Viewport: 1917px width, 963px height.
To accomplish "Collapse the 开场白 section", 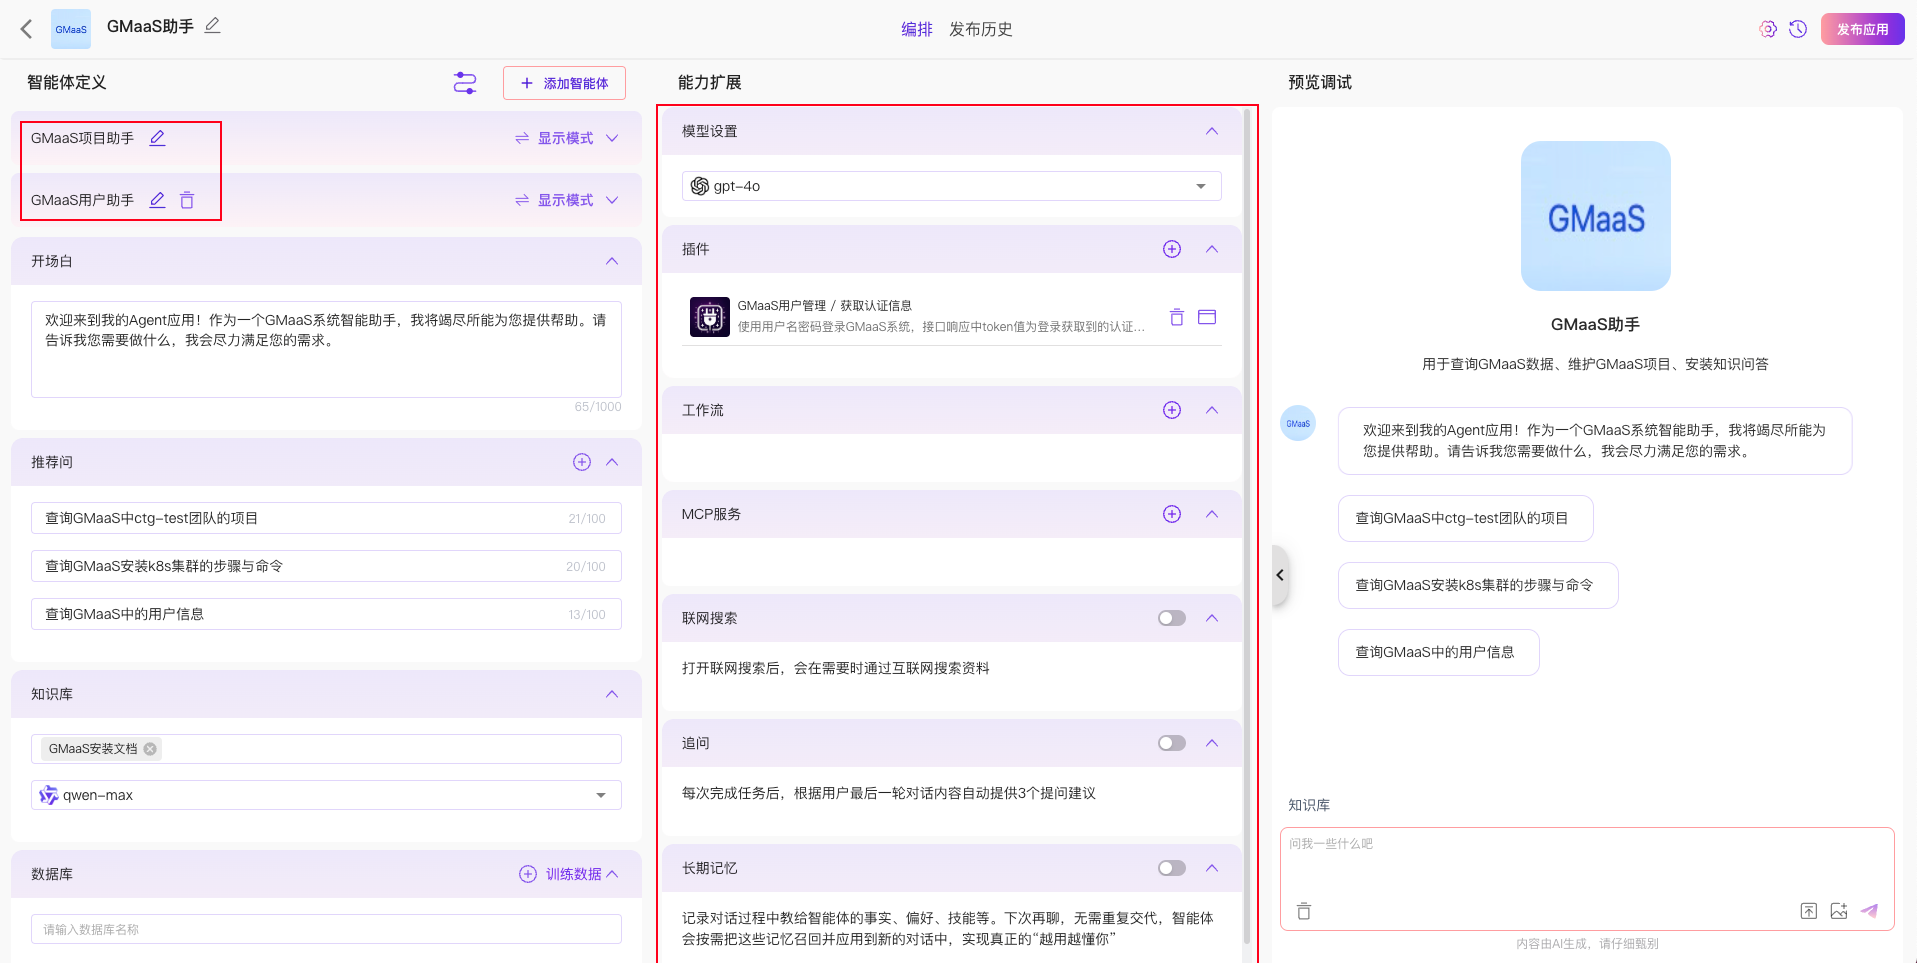I will click(x=612, y=261).
